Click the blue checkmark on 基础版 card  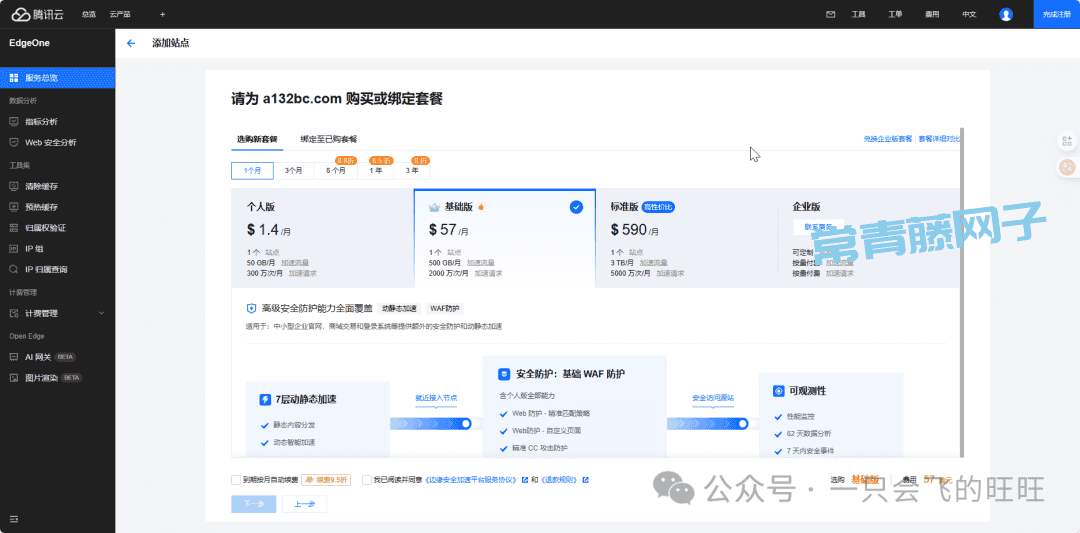(x=577, y=207)
